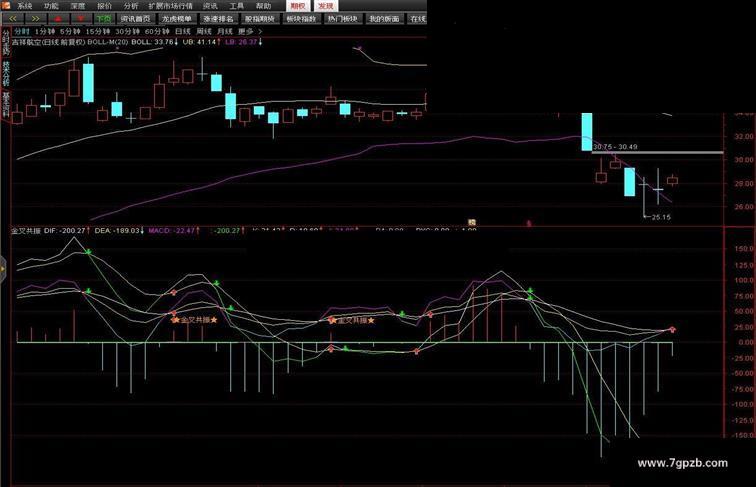Expand the left edge panel handle
Image resolution: width=756 pixels, height=487 pixels.
click(x=3, y=269)
